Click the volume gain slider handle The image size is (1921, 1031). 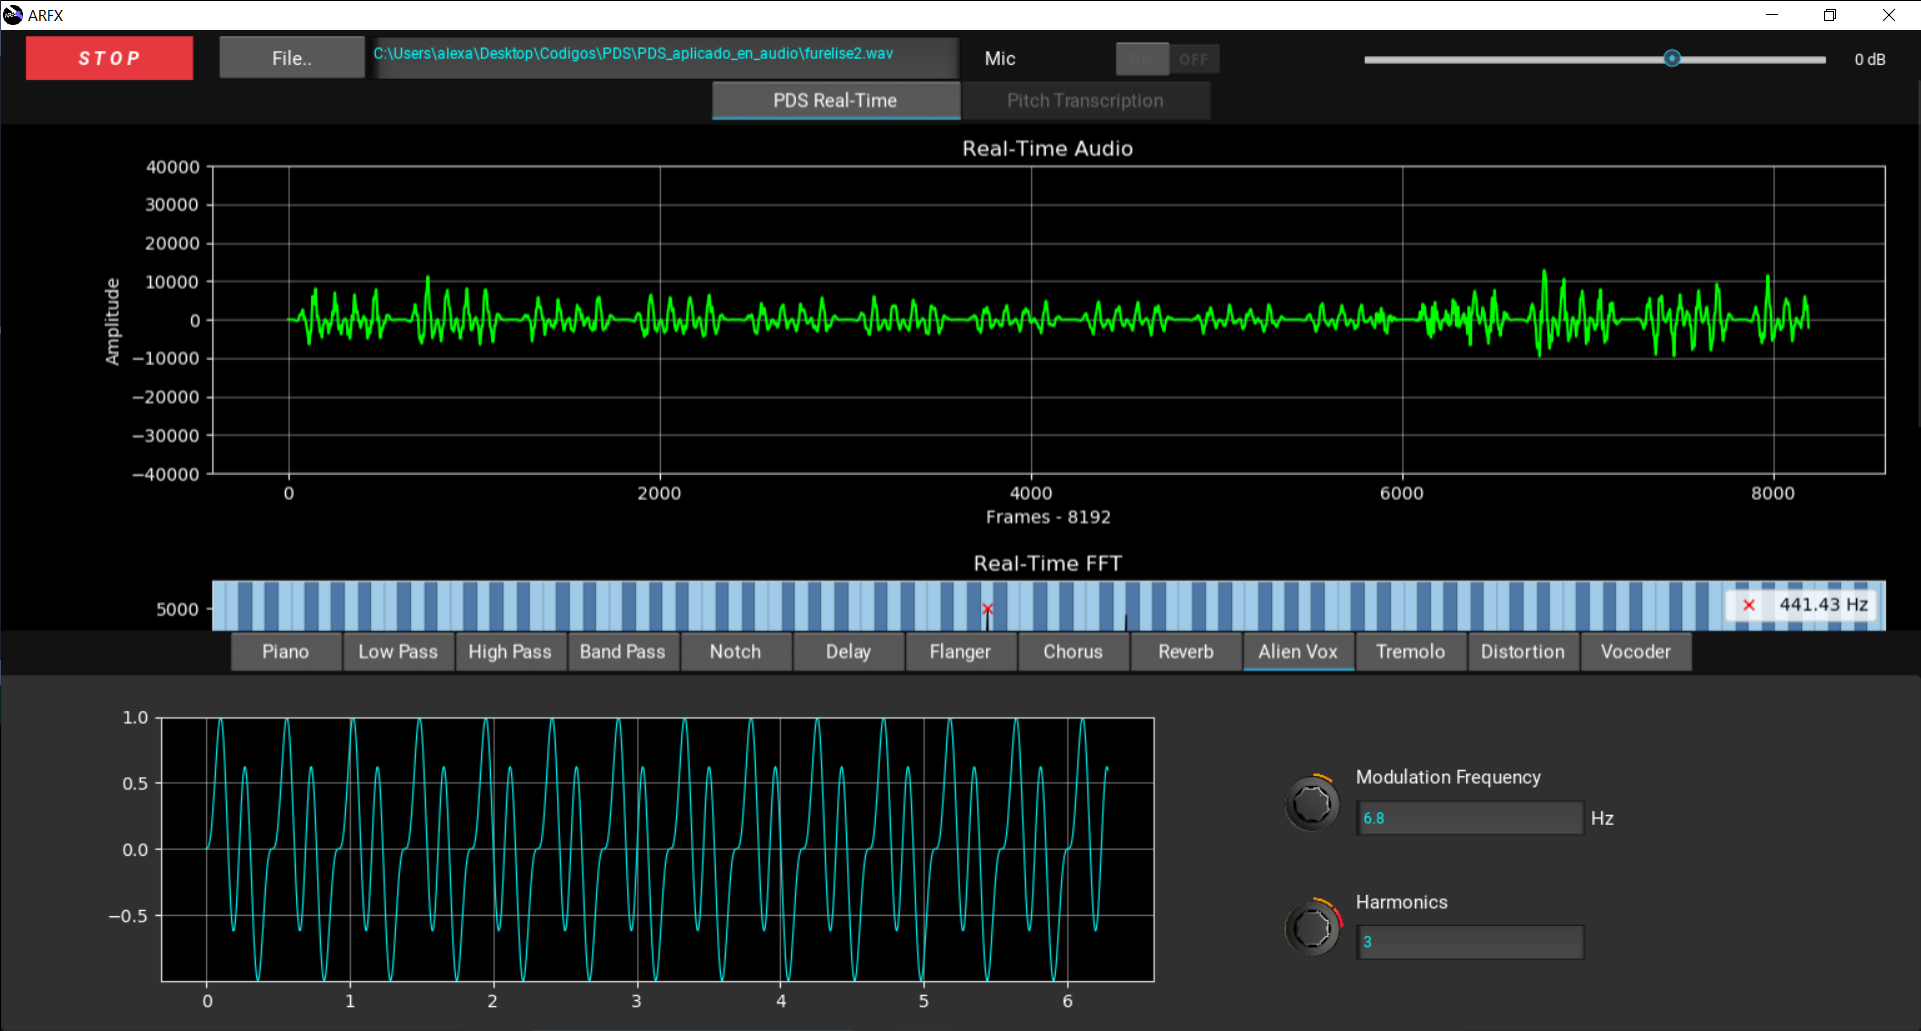[1672, 59]
